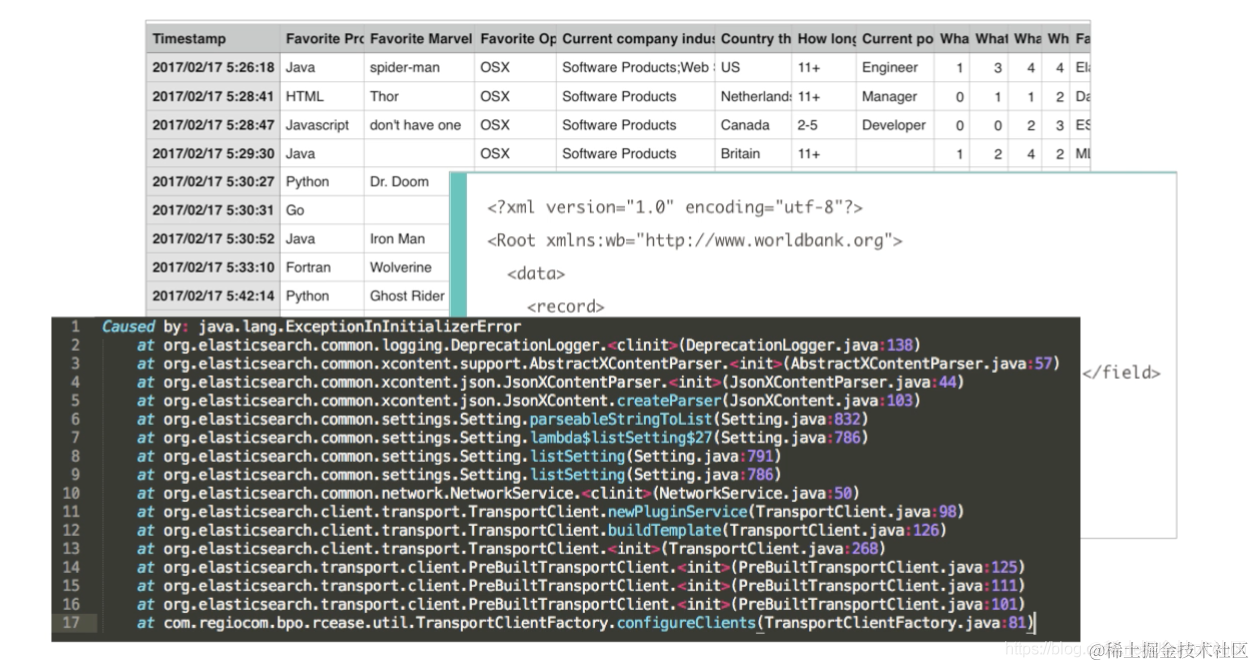Click the parseableStringToList Setting.java:832 line
This screenshot has width=1255, height=667.
click(502, 419)
